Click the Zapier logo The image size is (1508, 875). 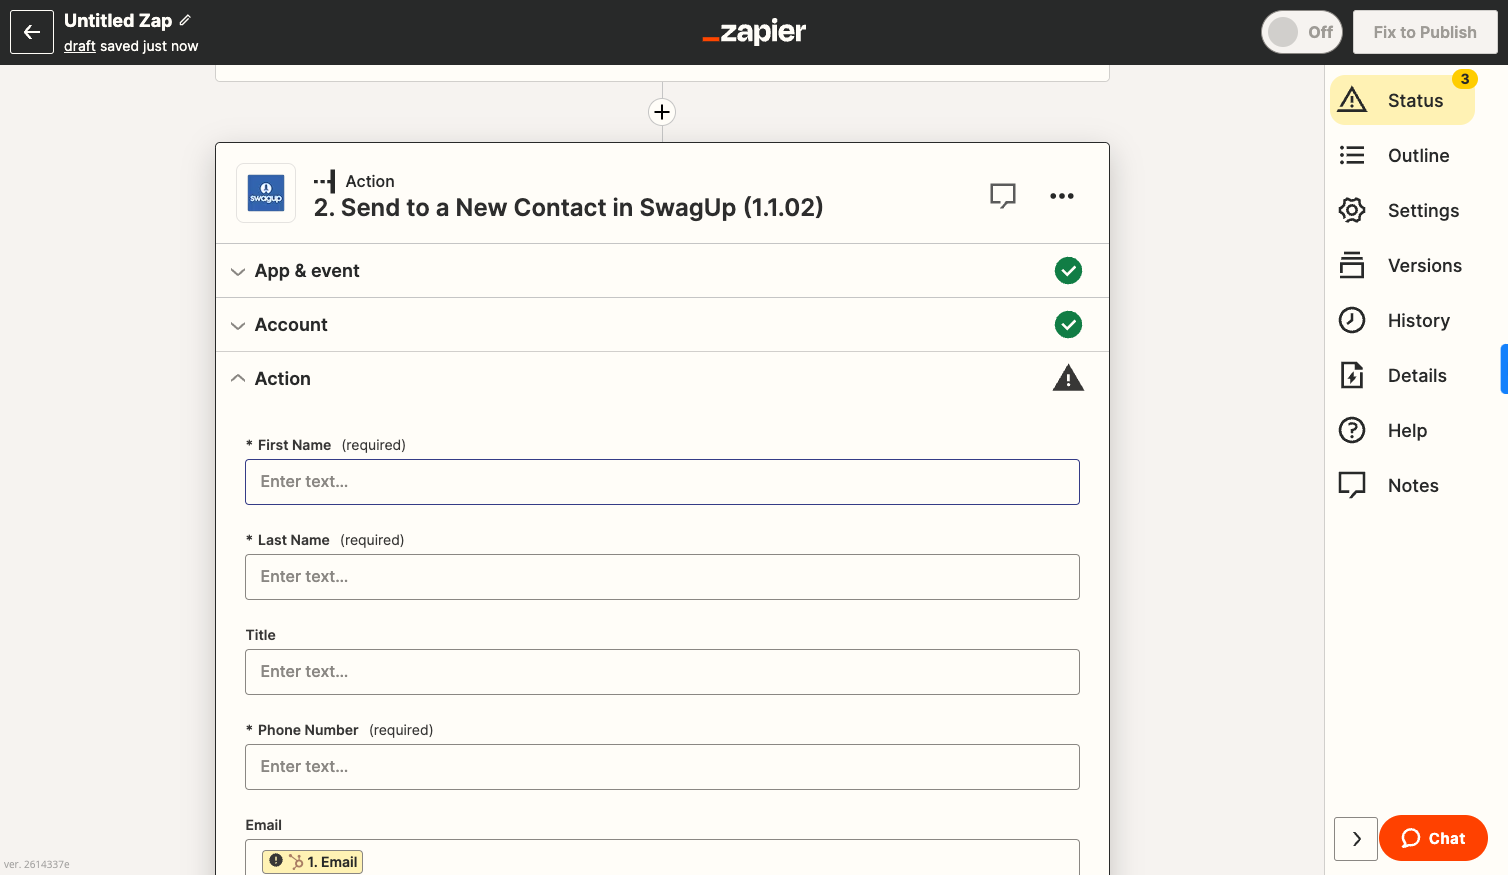[x=754, y=32]
